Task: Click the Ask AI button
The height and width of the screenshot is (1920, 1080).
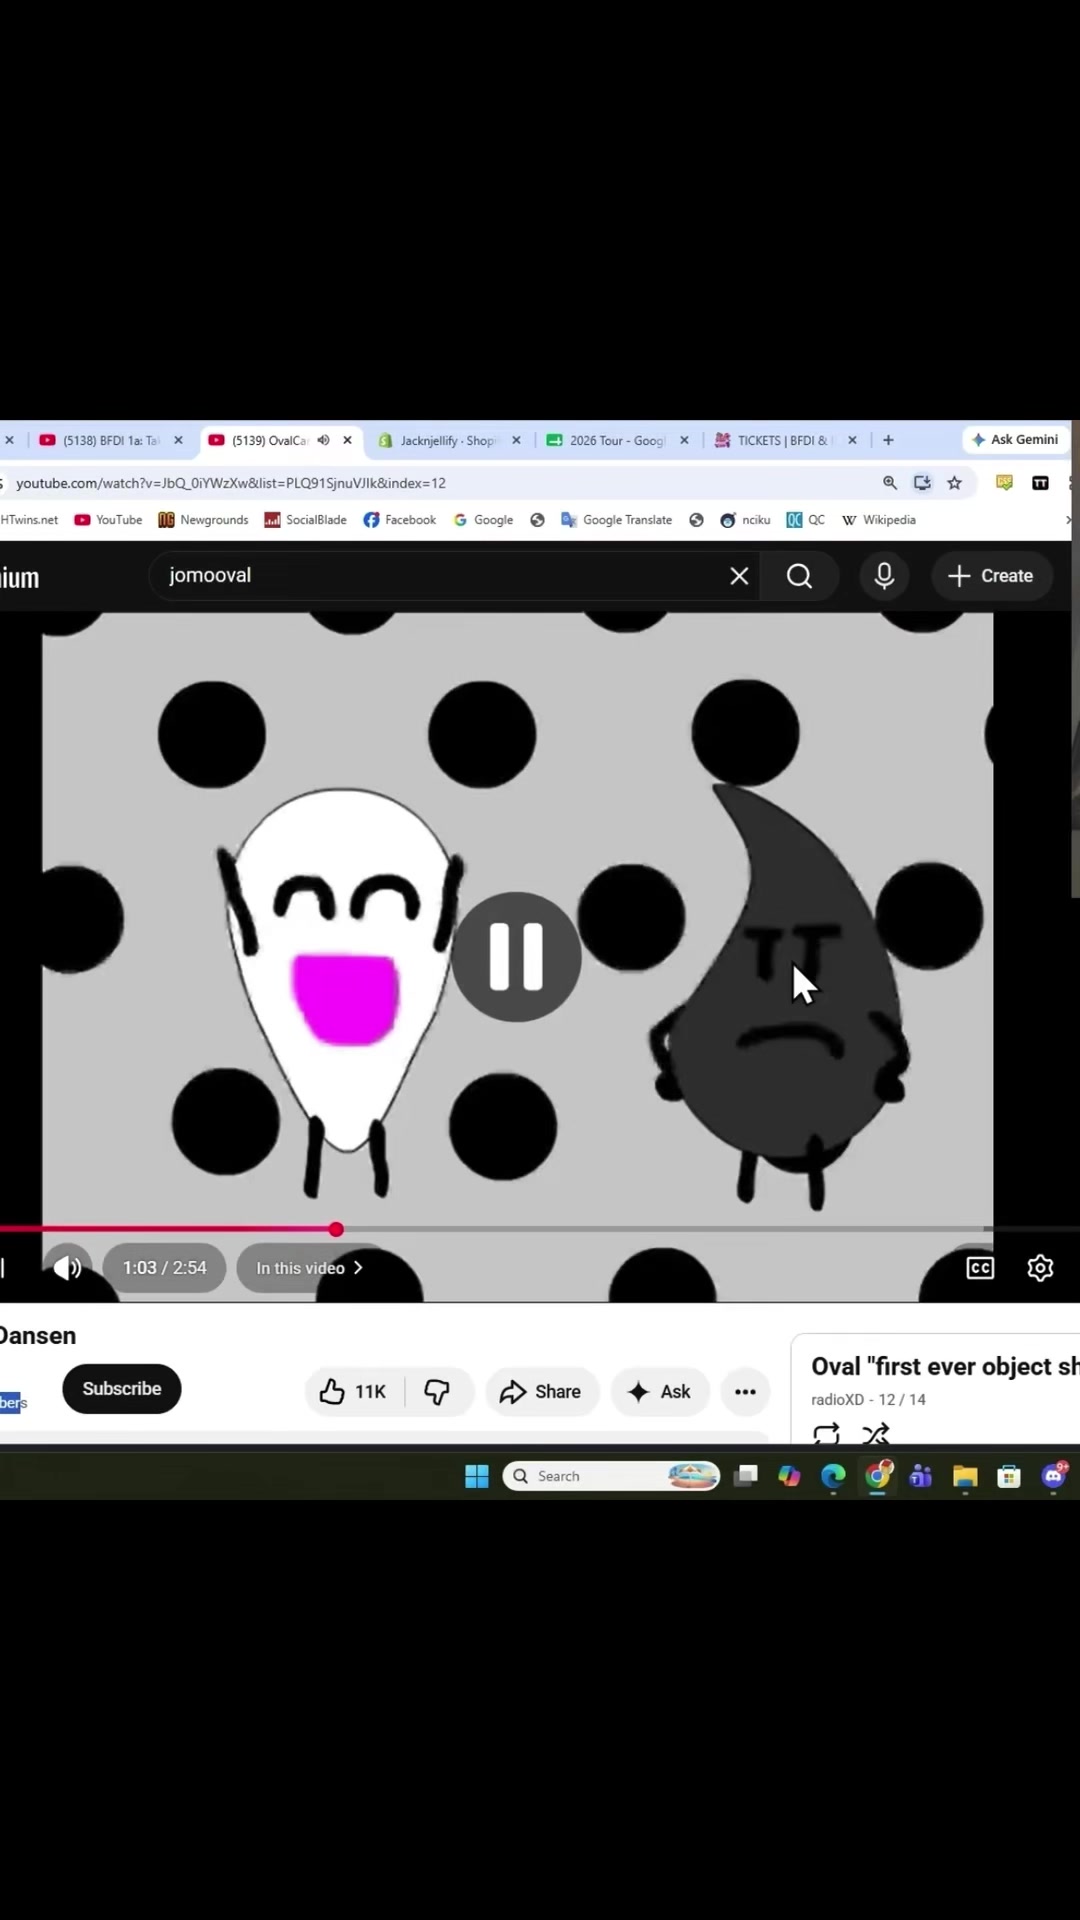Action: 659,1391
